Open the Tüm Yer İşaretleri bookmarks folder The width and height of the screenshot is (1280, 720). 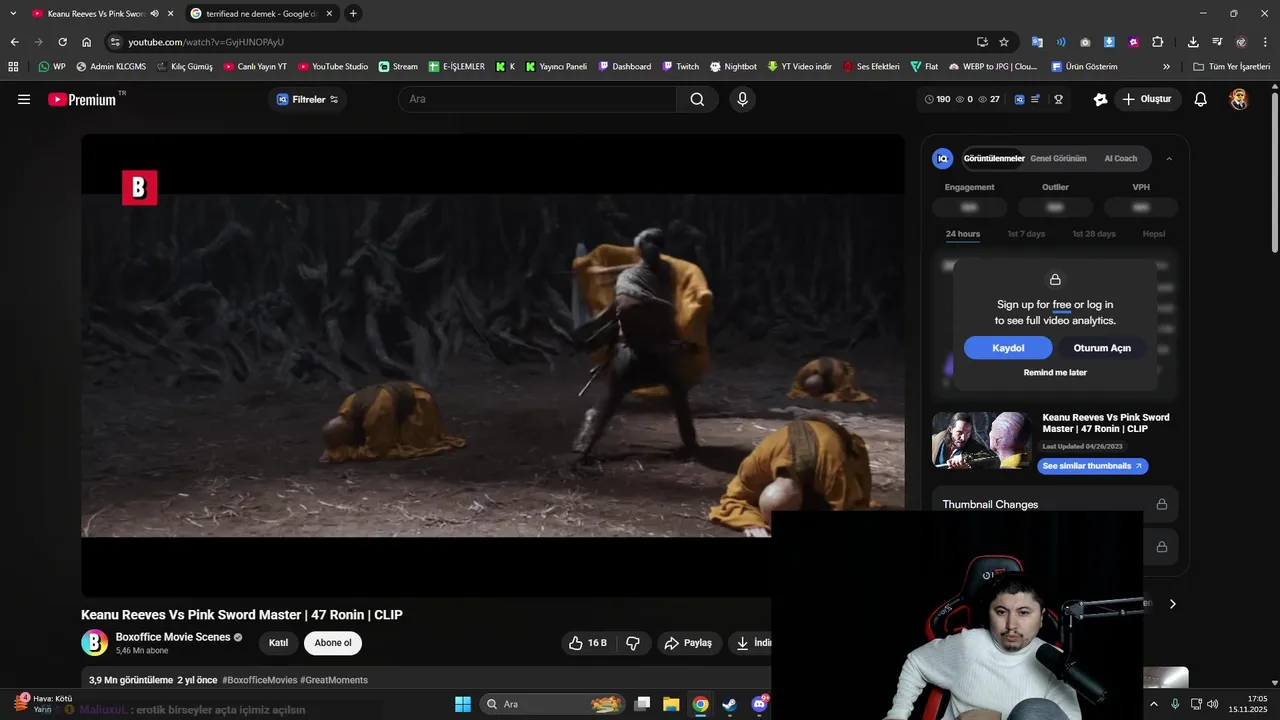coord(1232,67)
